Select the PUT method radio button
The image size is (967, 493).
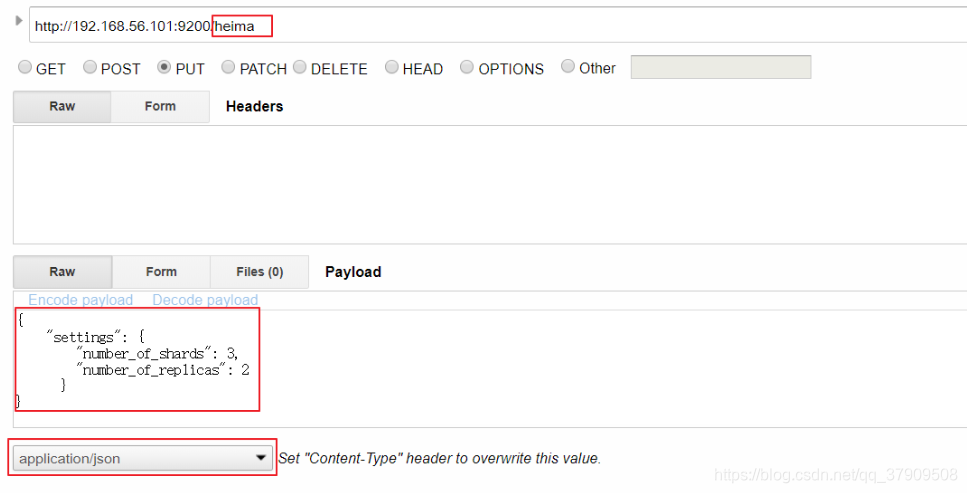click(x=164, y=67)
